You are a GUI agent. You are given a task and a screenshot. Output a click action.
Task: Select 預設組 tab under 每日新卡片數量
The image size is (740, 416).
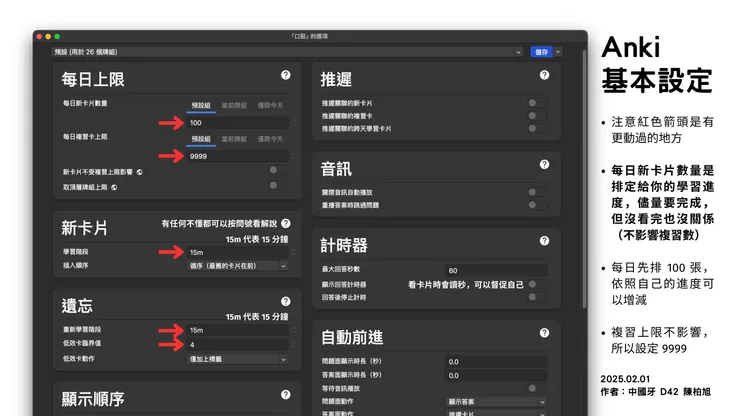(201, 105)
